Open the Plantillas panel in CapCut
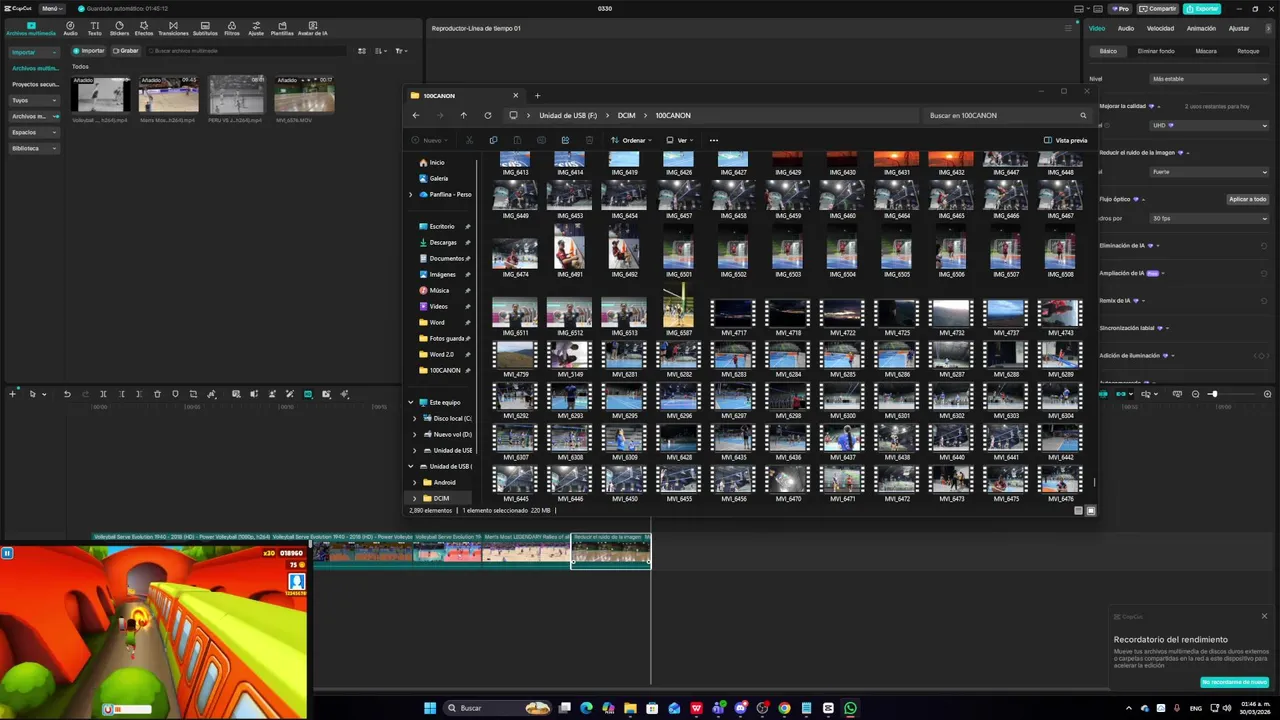Screen dimensions: 1280x720 (282, 28)
